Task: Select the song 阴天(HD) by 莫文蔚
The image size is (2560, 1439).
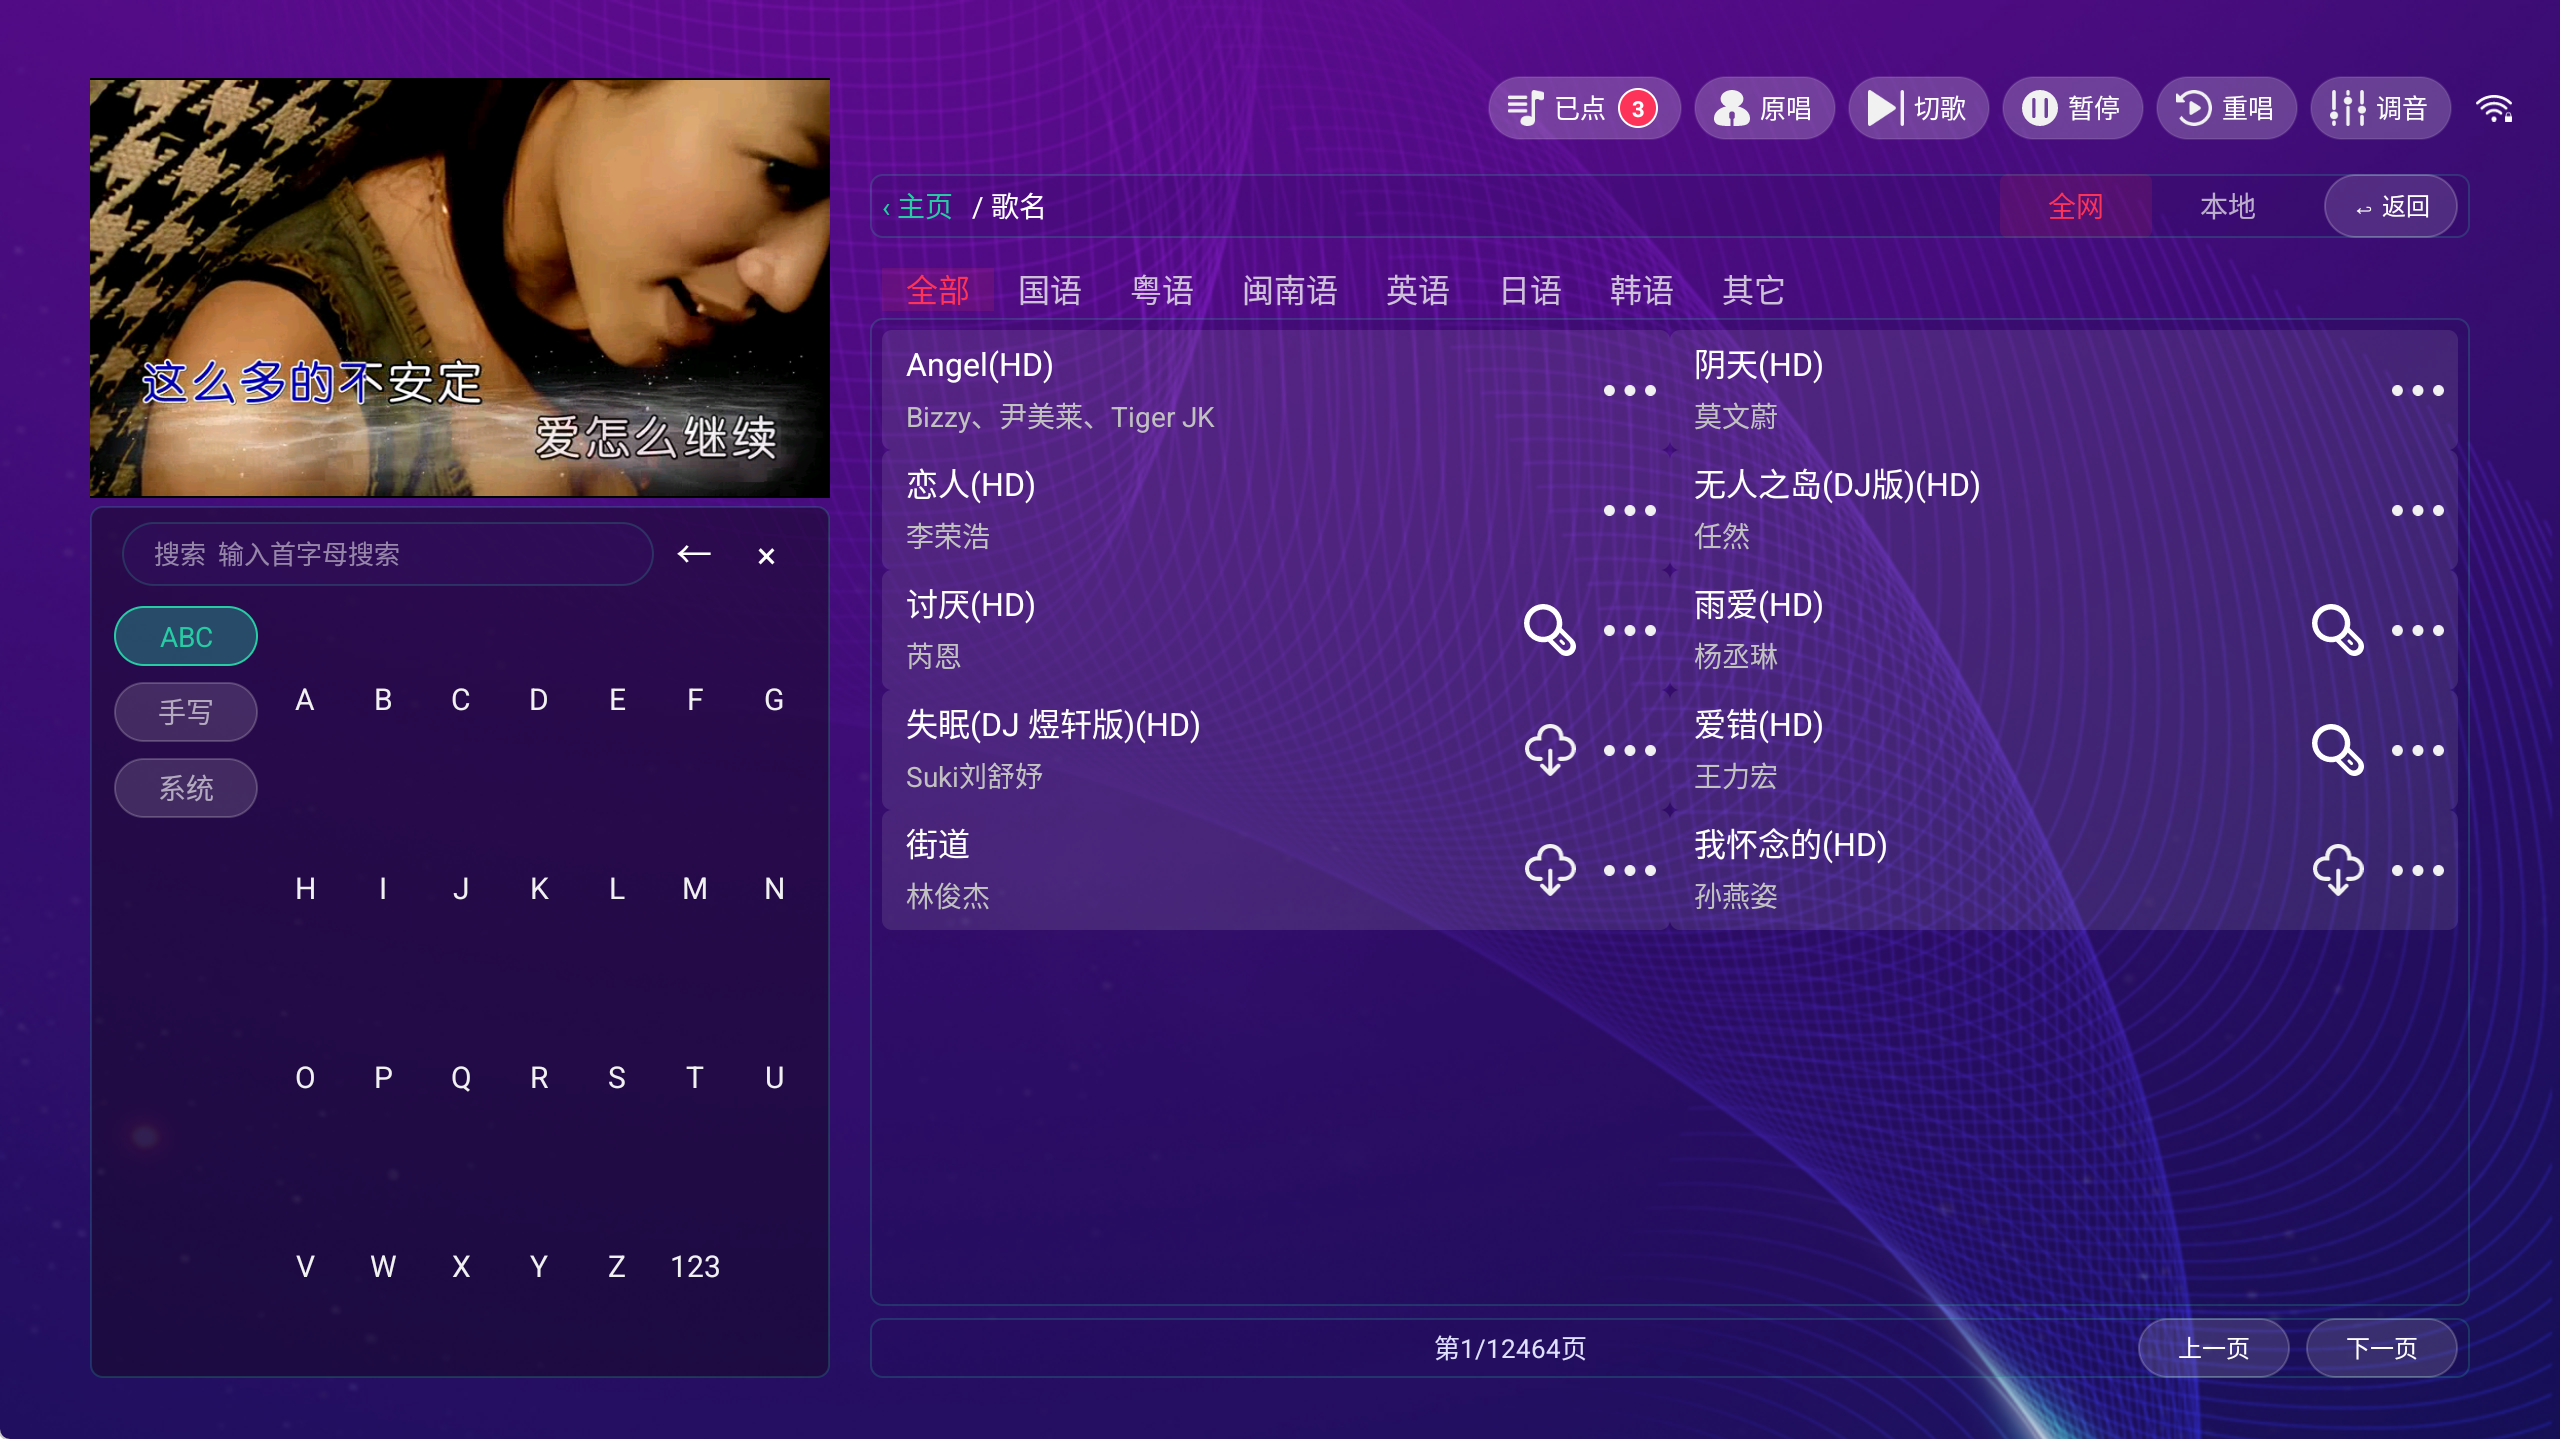Action: tap(2064, 390)
